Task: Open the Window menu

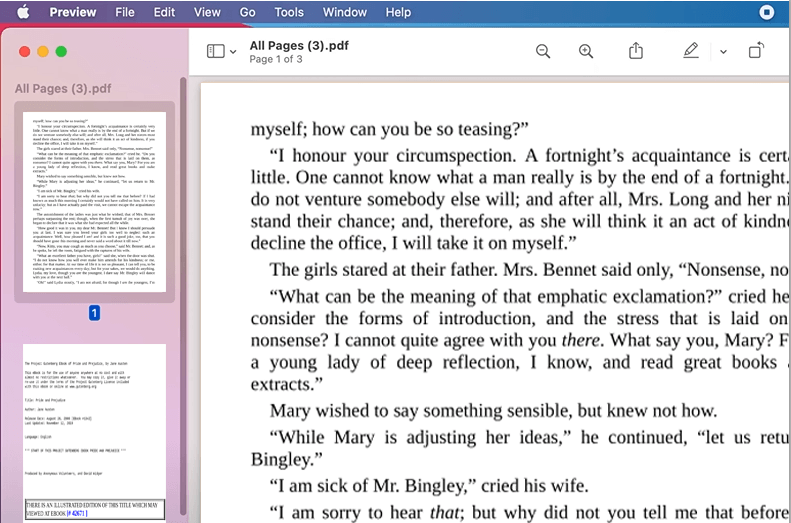Action: 345,12
